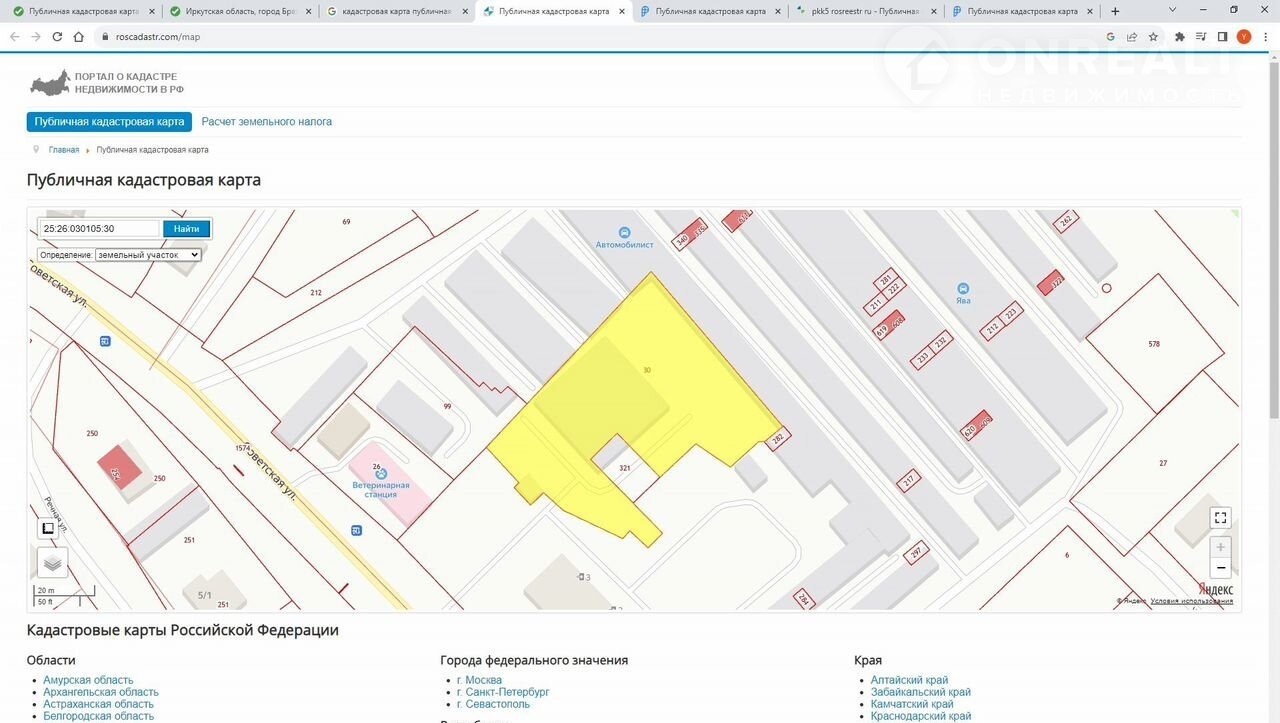Switch the map to fullscreen mode
1280x723 pixels.
point(1219,518)
